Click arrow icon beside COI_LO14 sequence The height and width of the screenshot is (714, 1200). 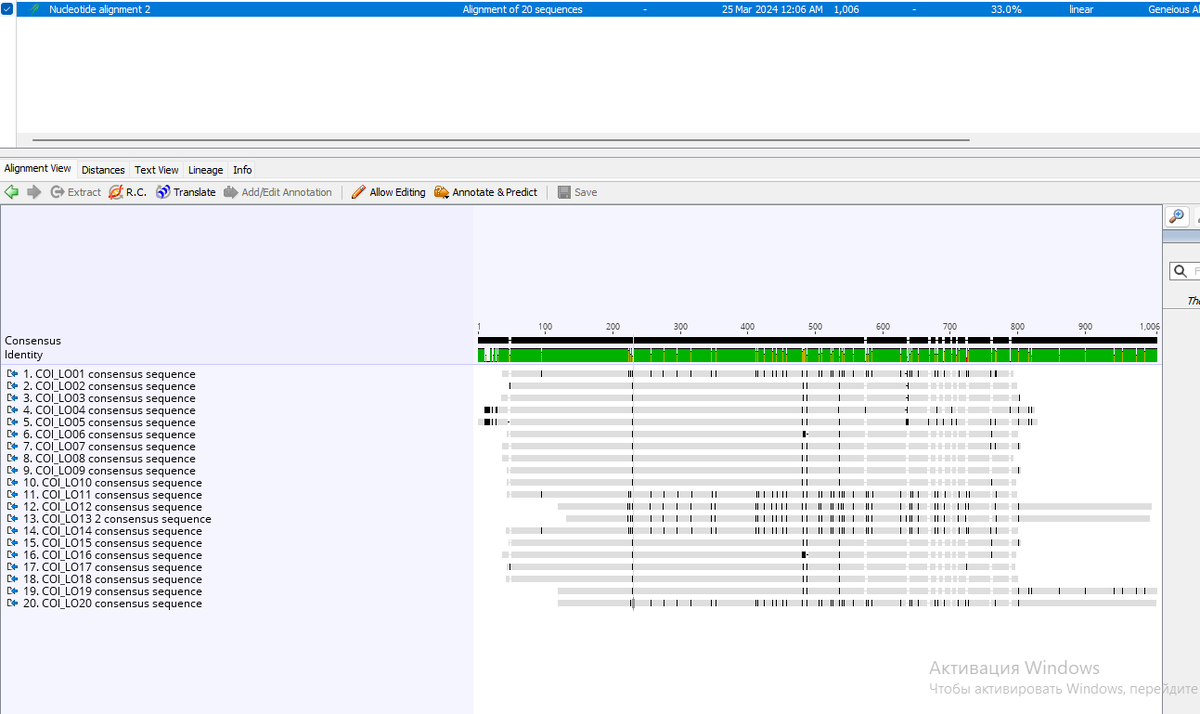pos(12,531)
